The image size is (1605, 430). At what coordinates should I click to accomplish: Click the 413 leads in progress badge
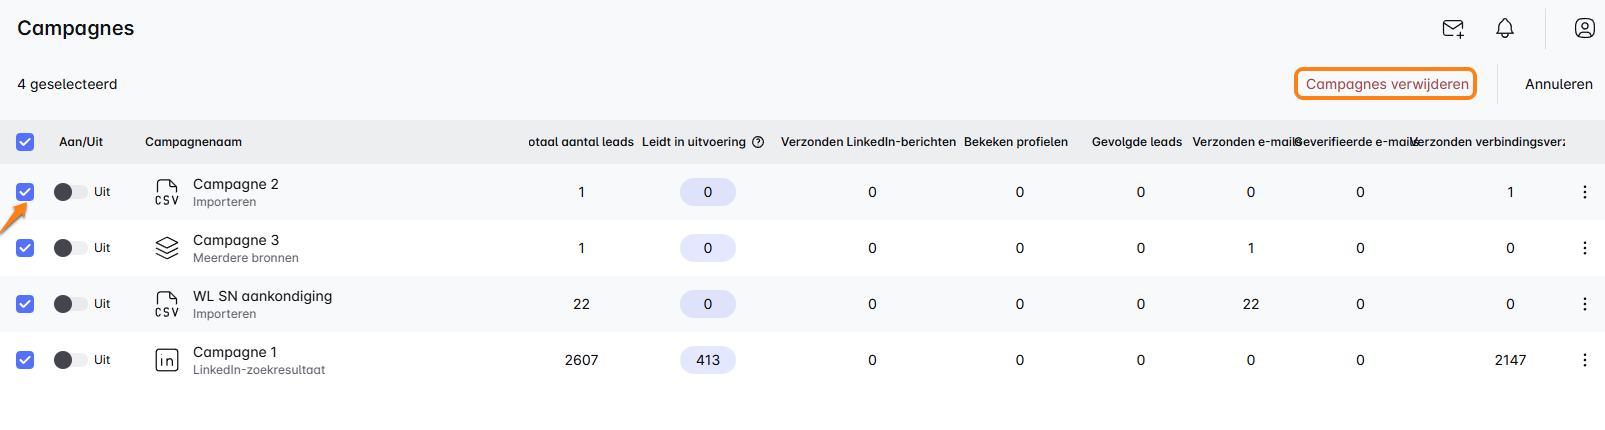(708, 360)
